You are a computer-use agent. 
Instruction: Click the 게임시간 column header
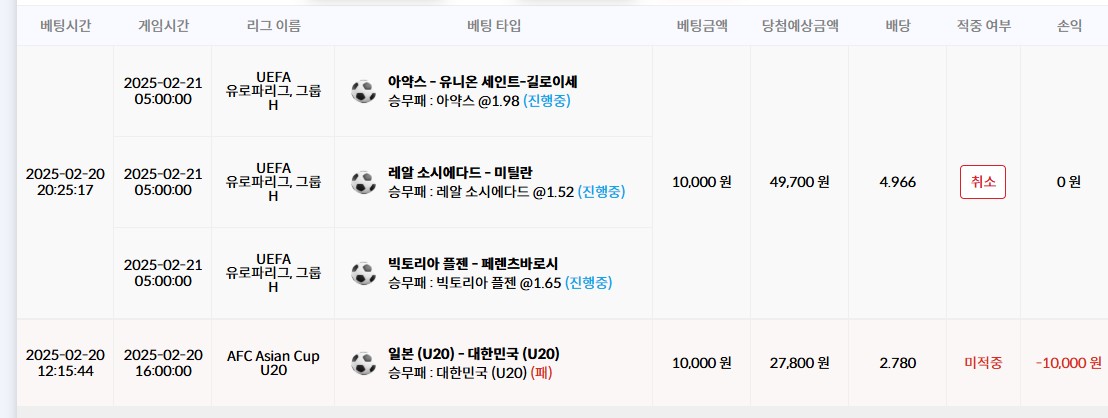pyautogui.click(x=163, y=26)
